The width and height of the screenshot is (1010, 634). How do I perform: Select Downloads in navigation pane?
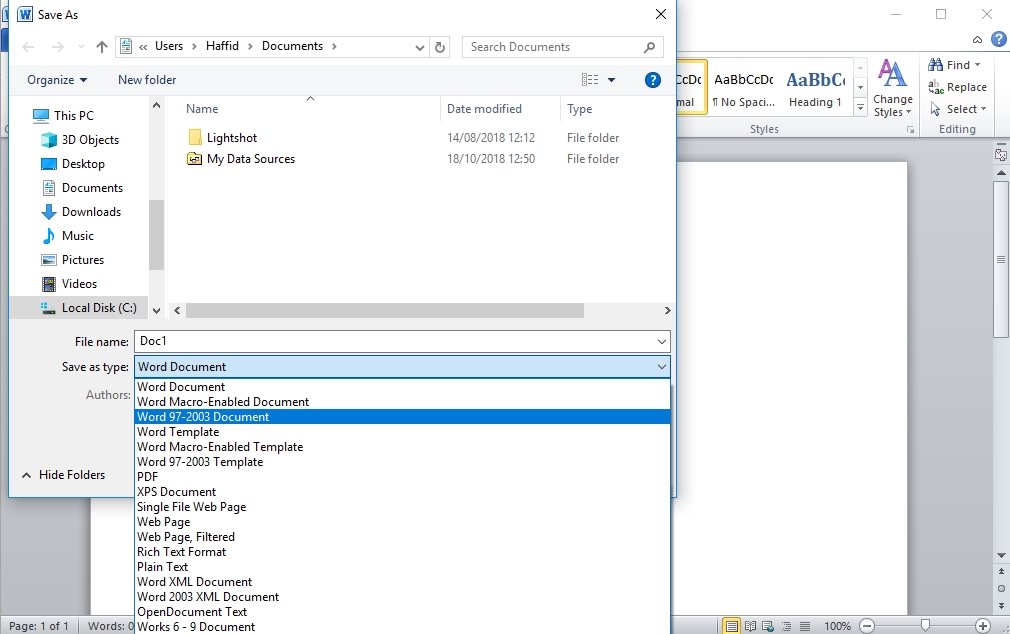pyautogui.click(x=91, y=212)
